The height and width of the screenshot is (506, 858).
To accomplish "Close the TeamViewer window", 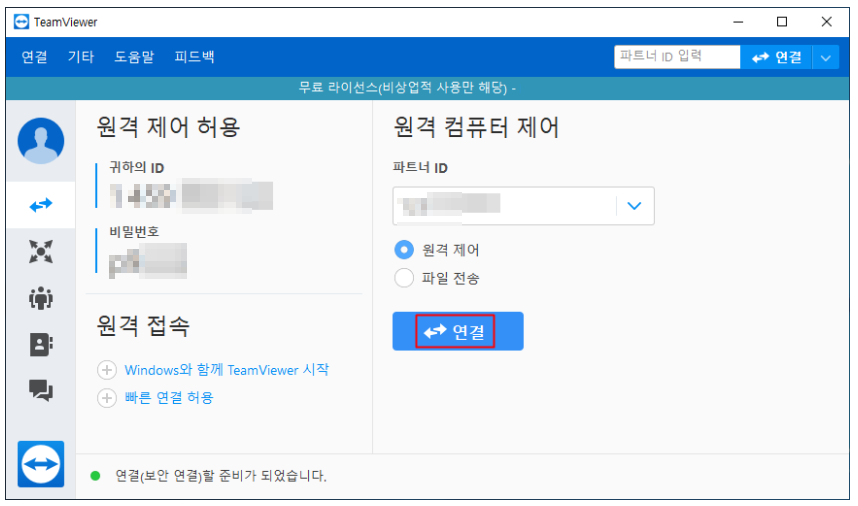I will pos(826,22).
